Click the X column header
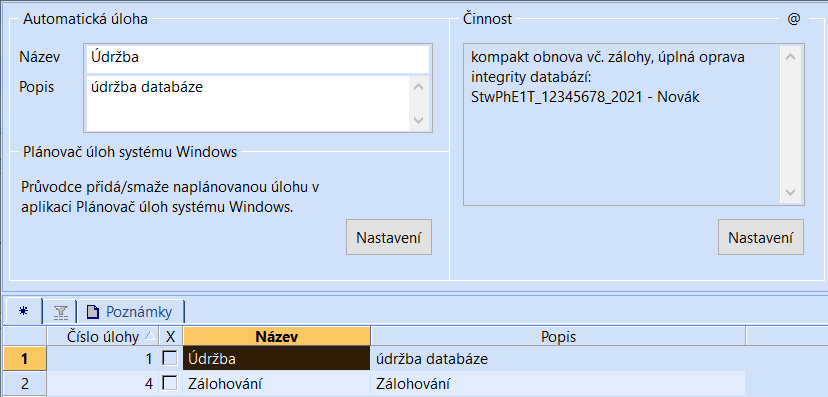Image resolution: width=828 pixels, height=397 pixels. (x=170, y=336)
